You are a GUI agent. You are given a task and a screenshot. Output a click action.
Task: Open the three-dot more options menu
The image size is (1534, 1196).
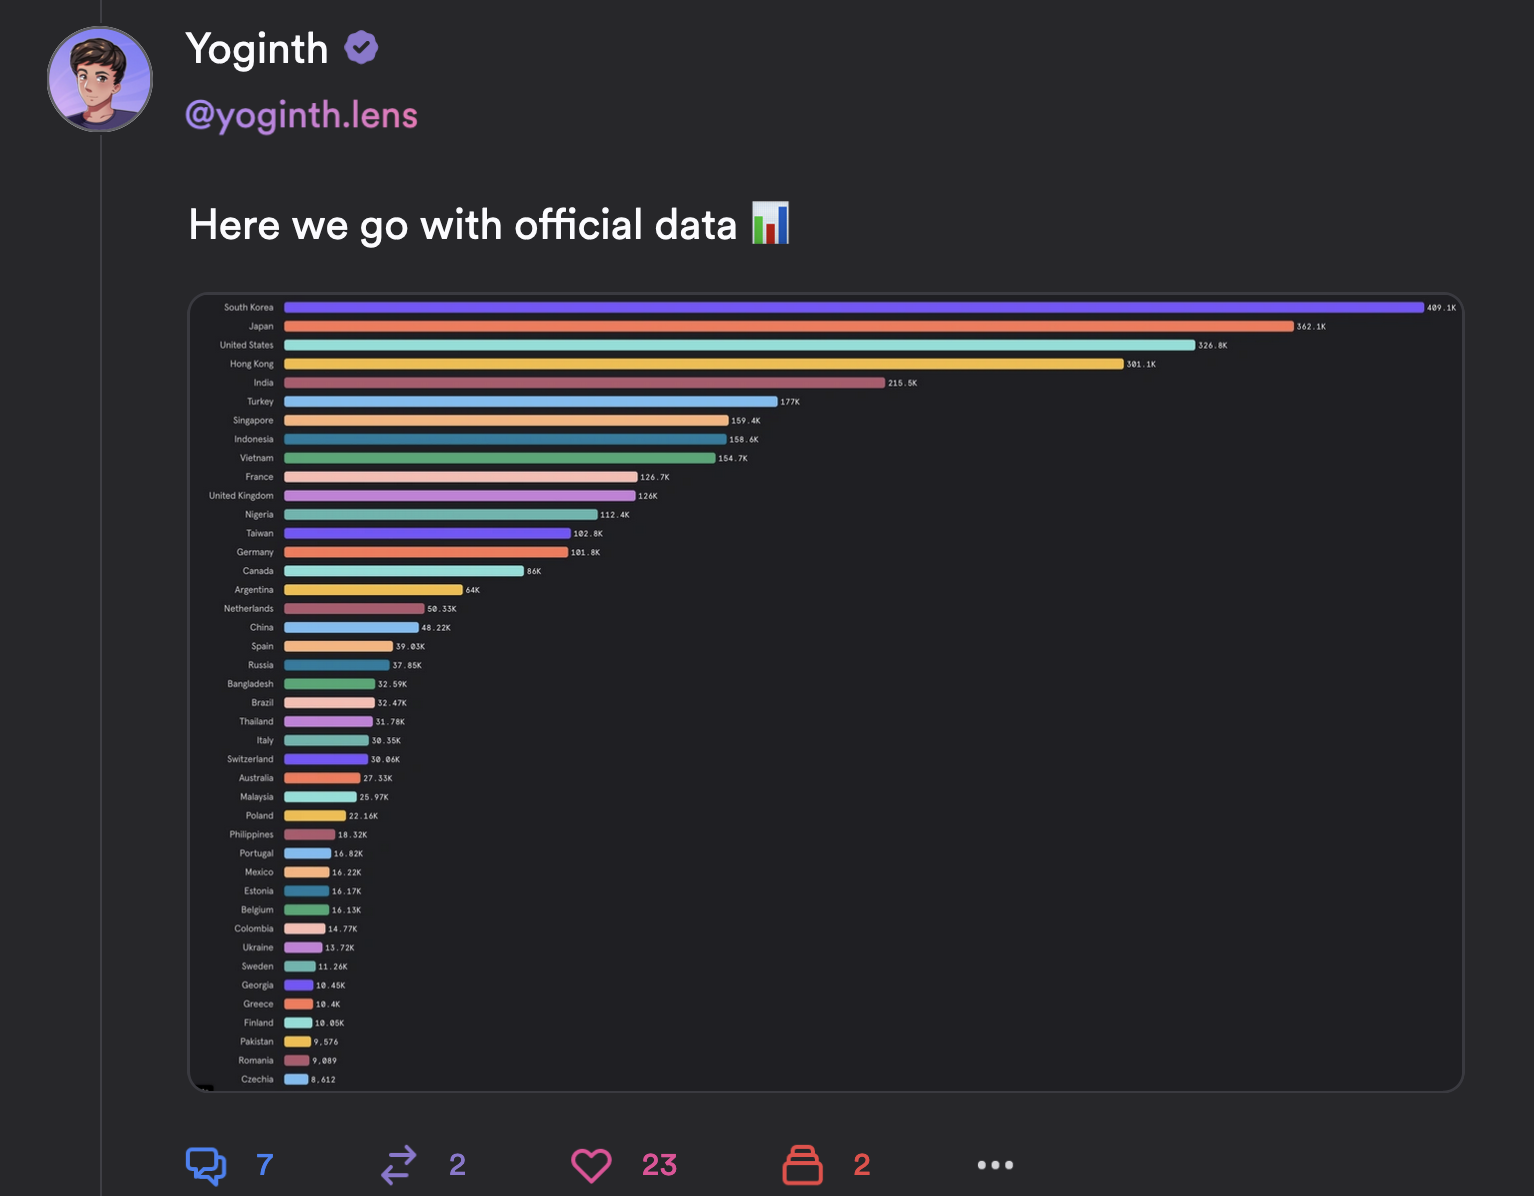[995, 1165]
